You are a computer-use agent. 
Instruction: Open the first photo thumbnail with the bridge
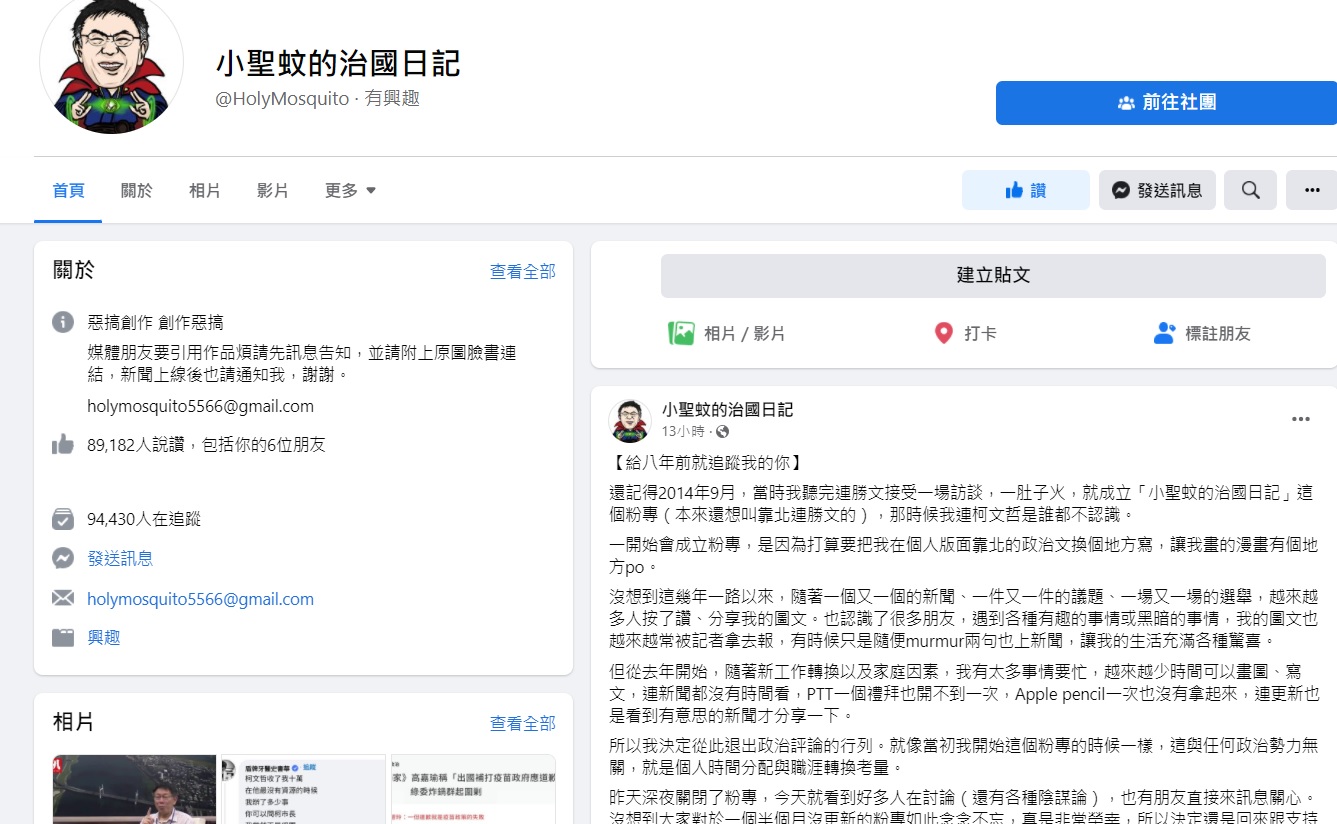click(134, 789)
